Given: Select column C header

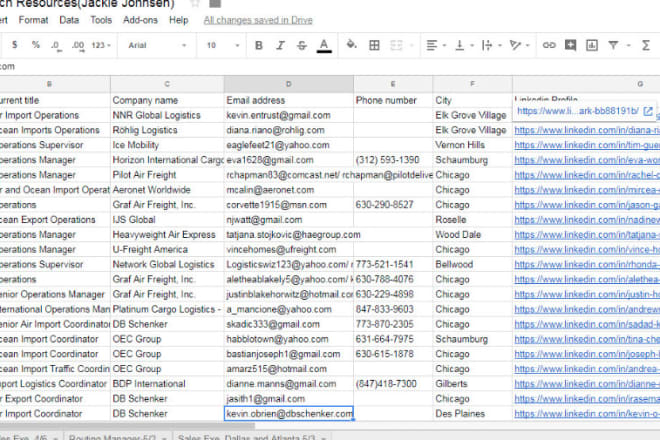Looking at the screenshot, I should pyautogui.click(x=167, y=84).
